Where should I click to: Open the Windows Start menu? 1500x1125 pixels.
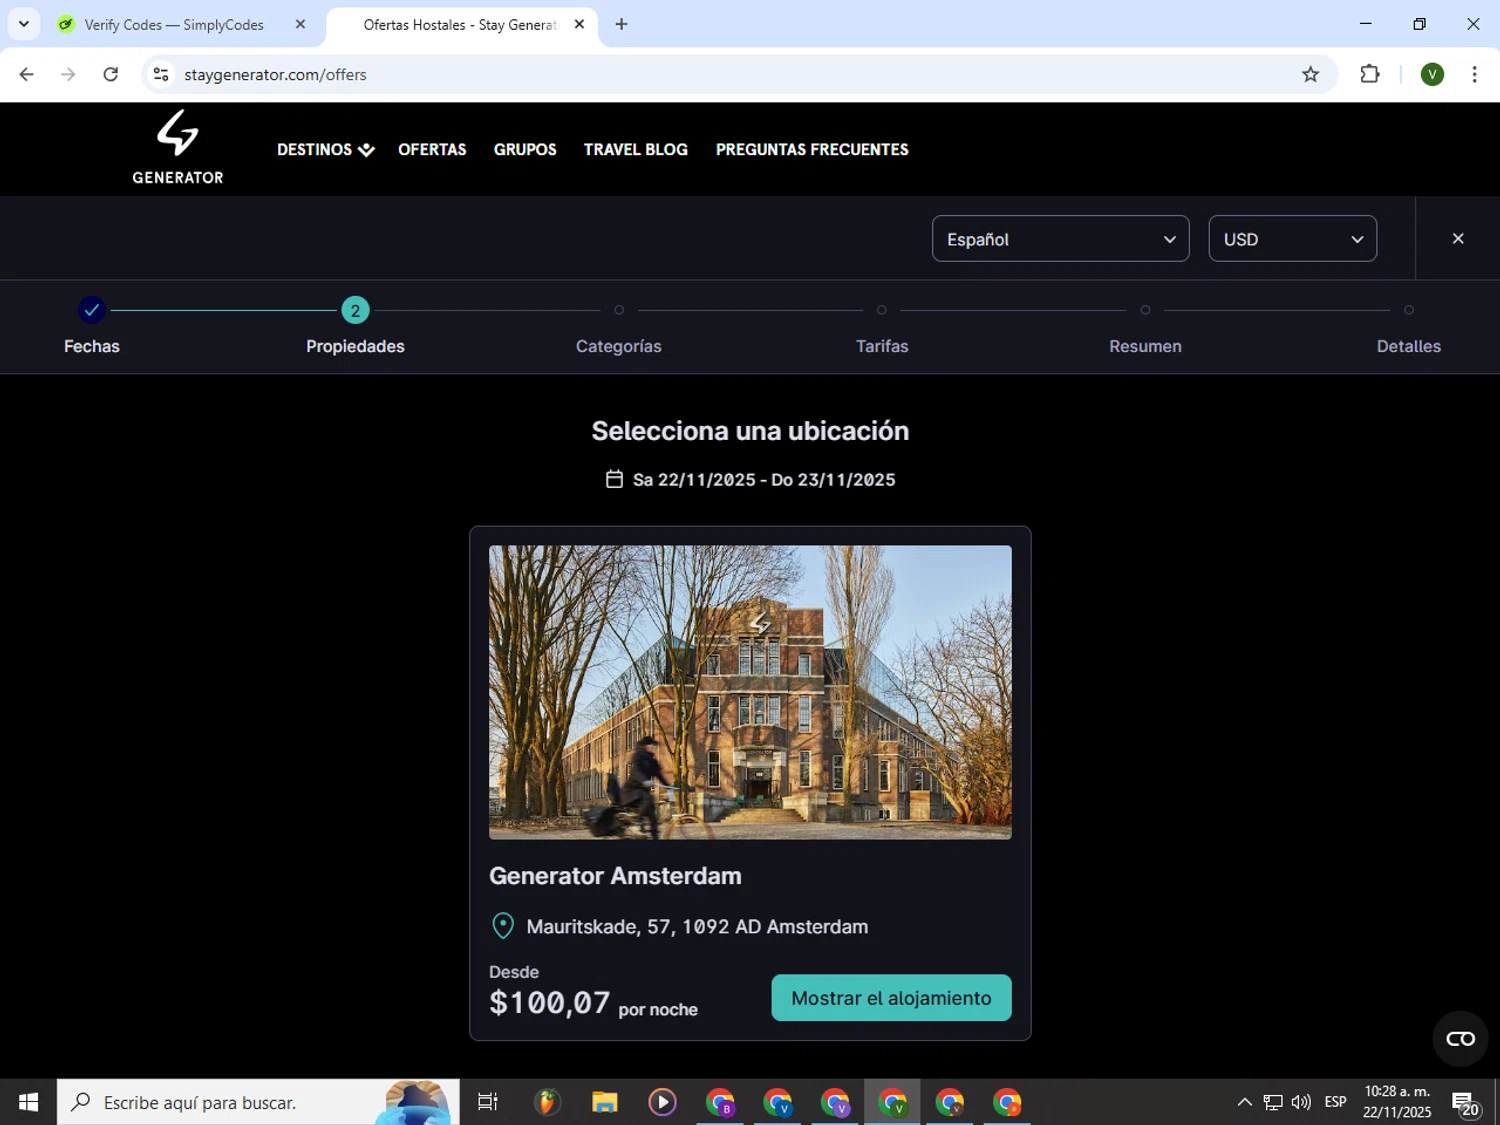28,1102
